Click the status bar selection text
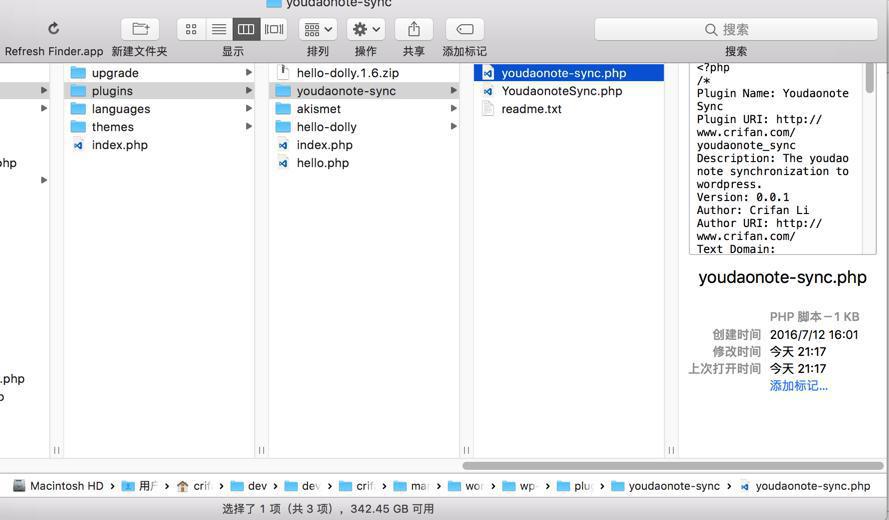The width and height of the screenshot is (889, 520). click(x=328, y=509)
